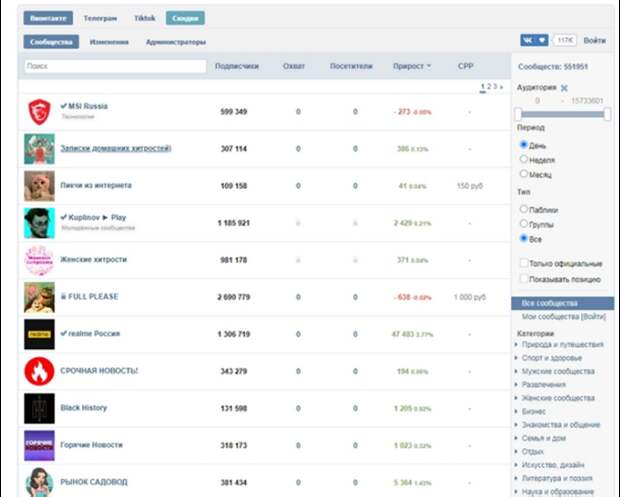Click the 117K like counter box
The image size is (620, 497).
click(x=565, y=40)
